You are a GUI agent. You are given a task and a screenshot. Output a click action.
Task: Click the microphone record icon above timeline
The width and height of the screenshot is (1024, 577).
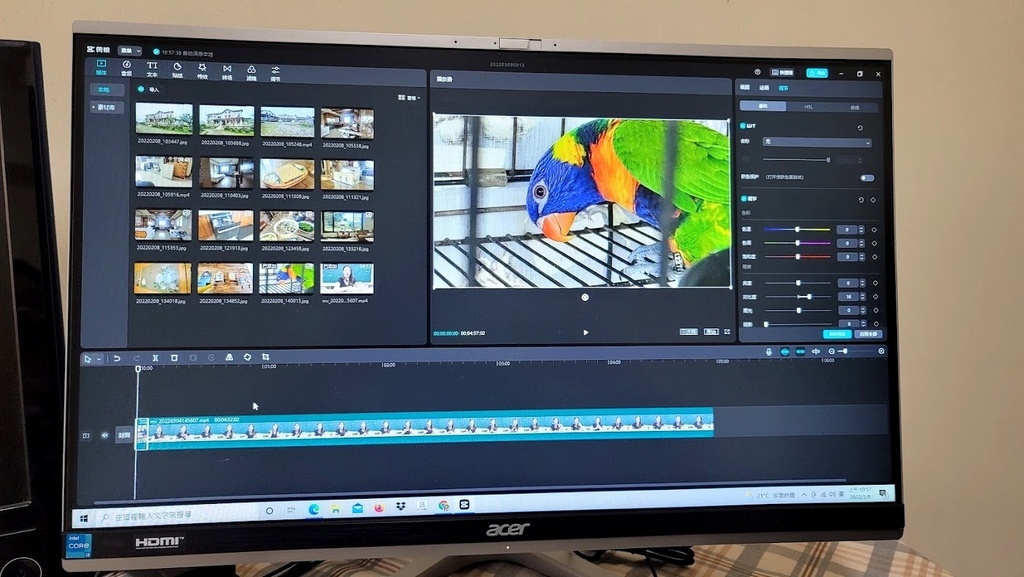[x=769, y=352]
